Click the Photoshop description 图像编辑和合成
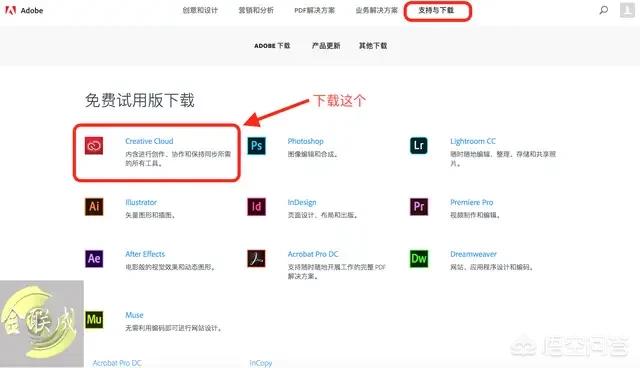Screen dimensions: 640x368 coord(313,154)
